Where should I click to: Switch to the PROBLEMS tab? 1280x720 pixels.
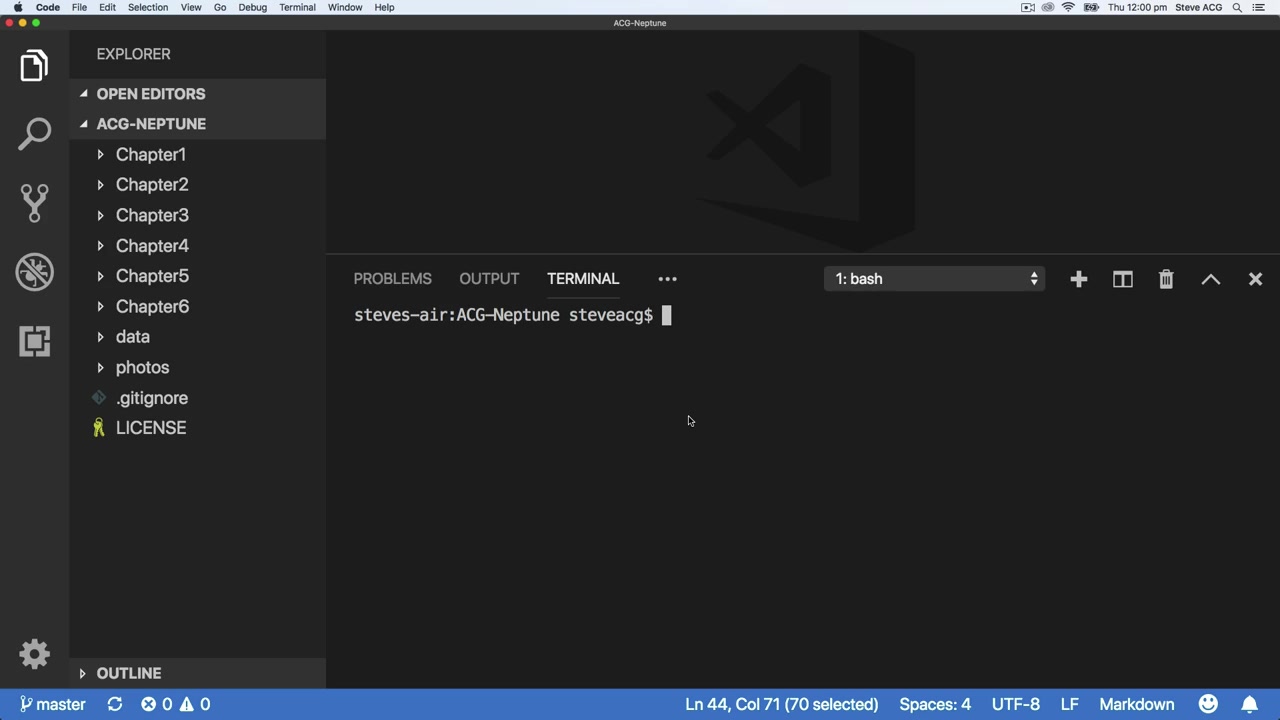392,279
